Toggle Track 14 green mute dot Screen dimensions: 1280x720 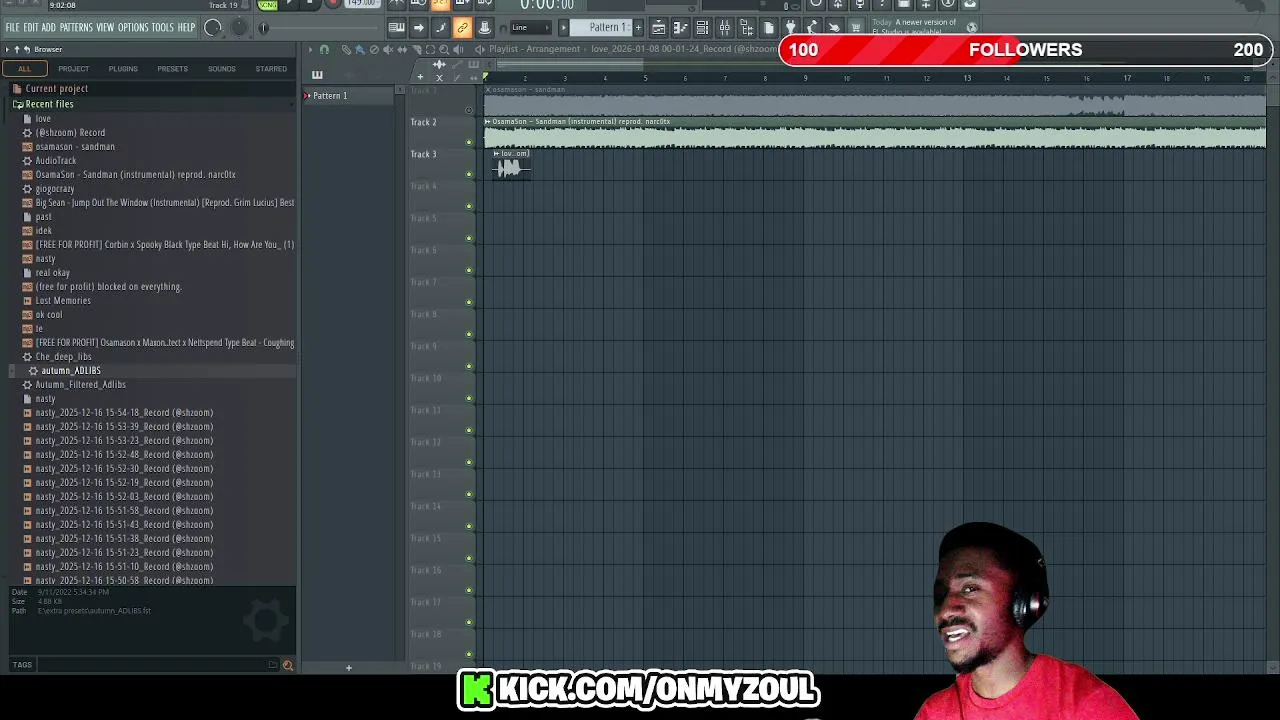point(470,526)
